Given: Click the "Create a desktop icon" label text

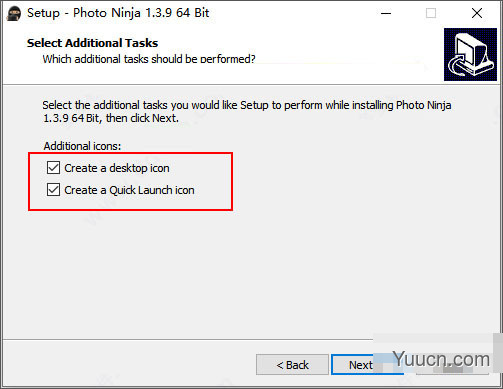Looking at the screenshot, I should pyautogui.click(x=117, y=168).
